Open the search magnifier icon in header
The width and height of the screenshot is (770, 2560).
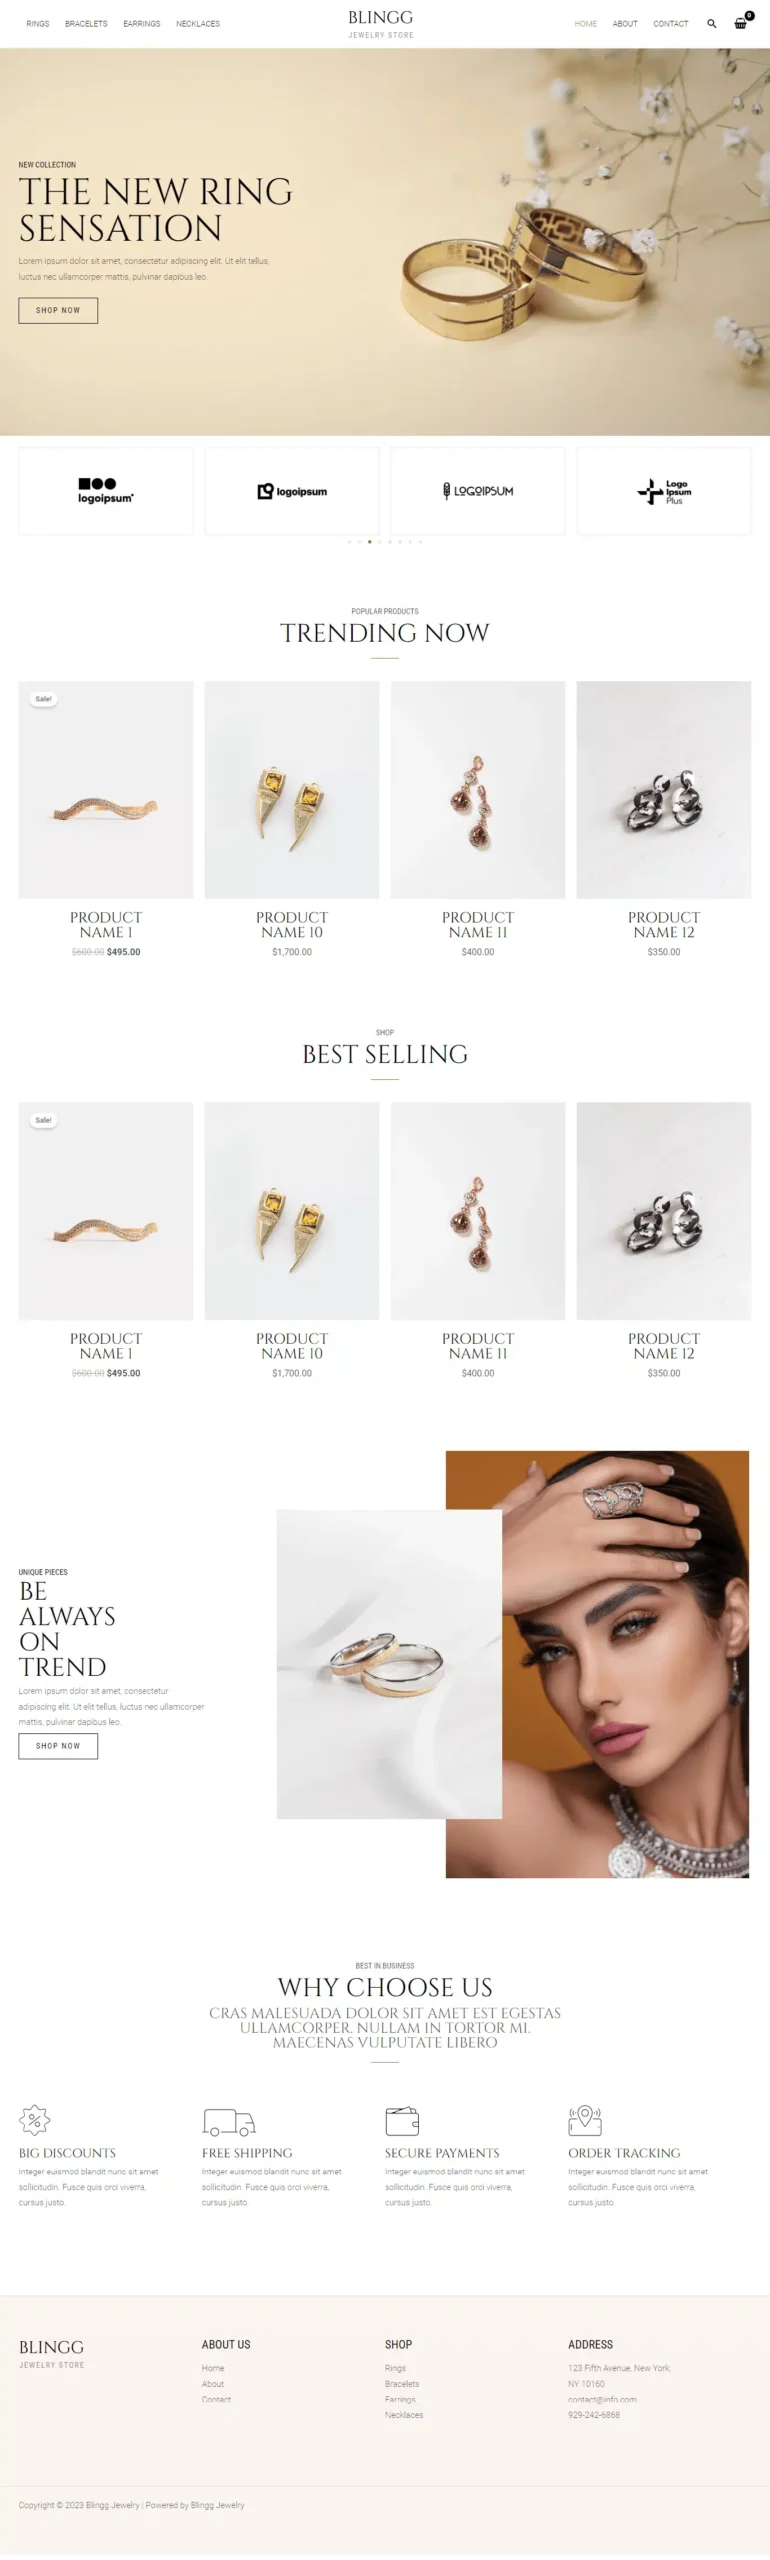coord(711,23)
